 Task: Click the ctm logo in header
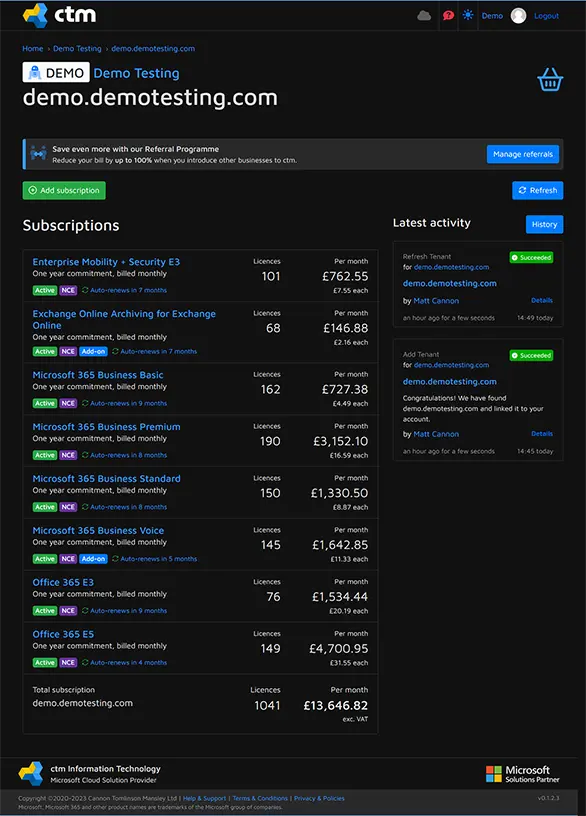point(59,15)
